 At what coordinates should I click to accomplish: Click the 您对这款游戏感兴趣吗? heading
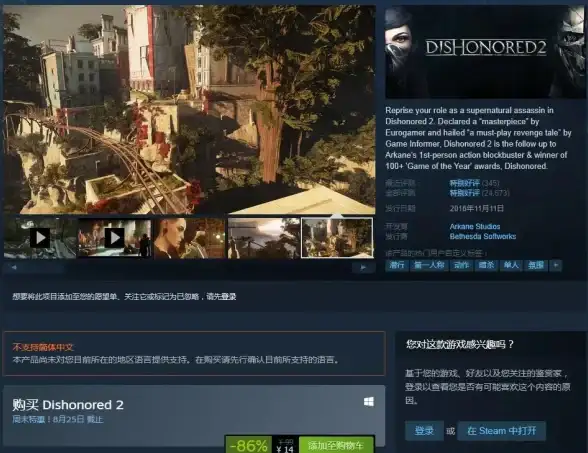point(460,344)
